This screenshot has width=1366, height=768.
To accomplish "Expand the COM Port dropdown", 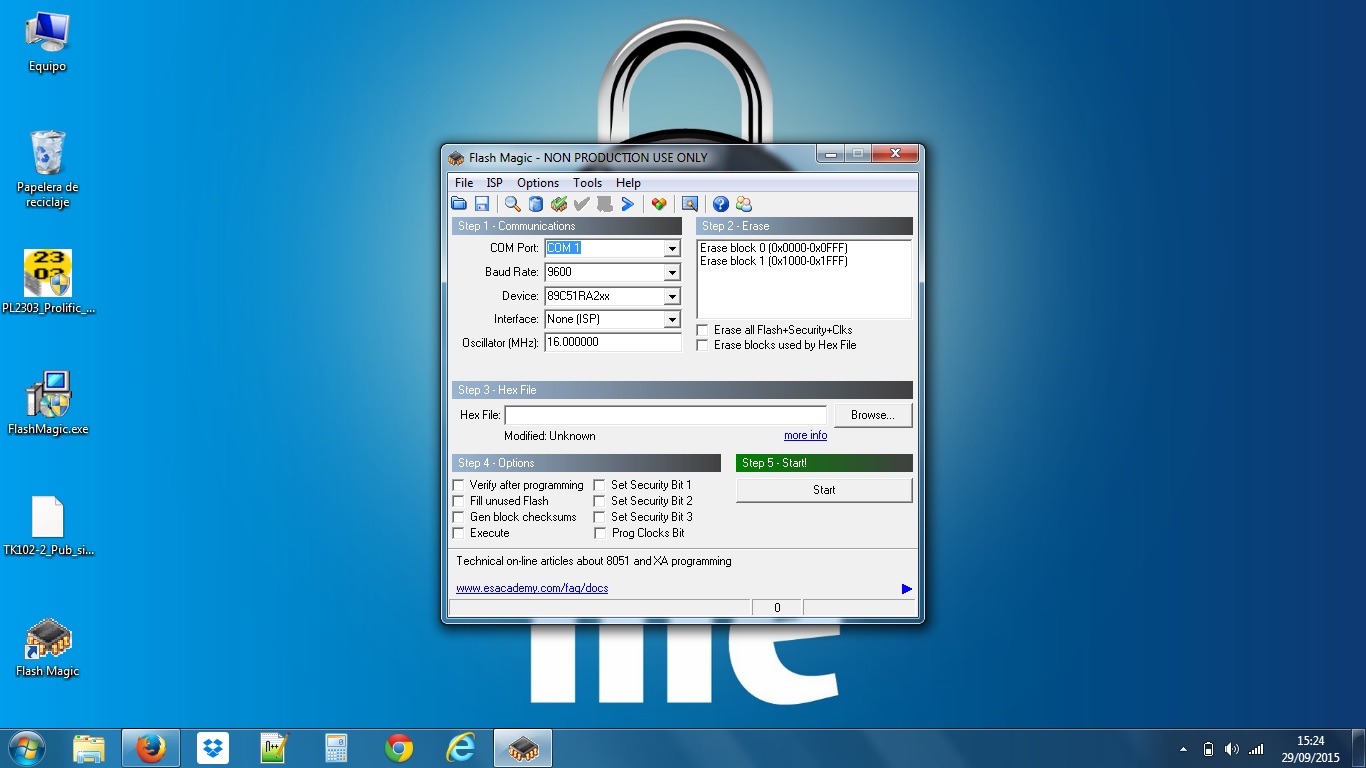I will pos(672,248).
